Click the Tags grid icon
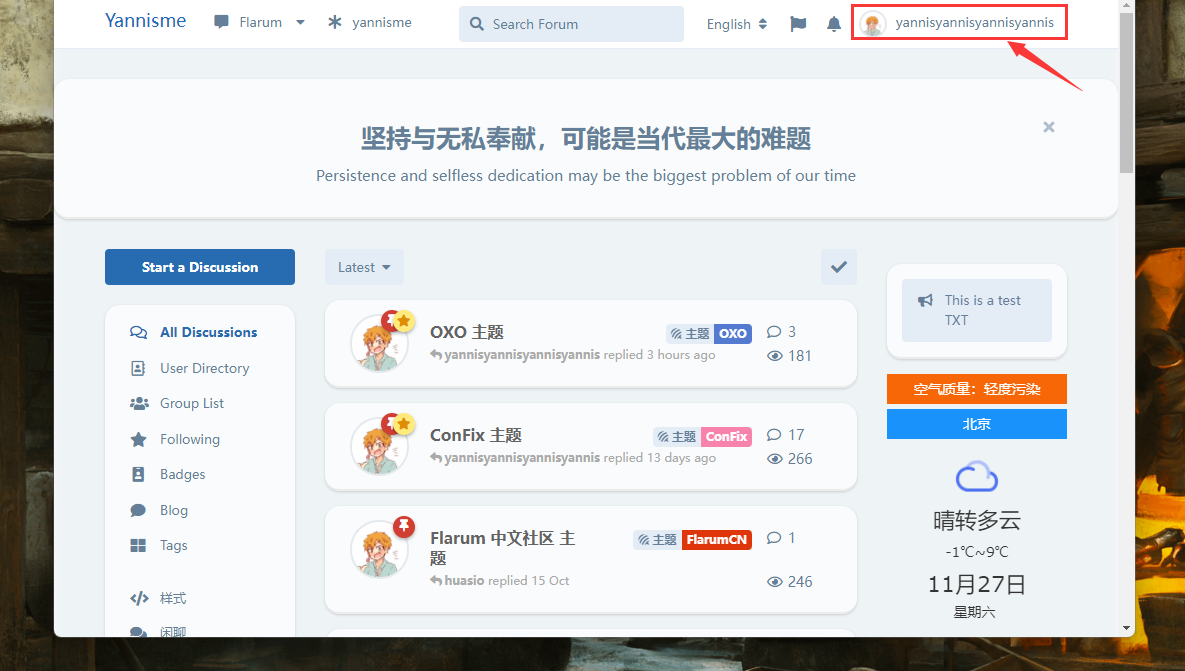The width and height of the screenshot is (1185, 671). click(x=138, y=546)
